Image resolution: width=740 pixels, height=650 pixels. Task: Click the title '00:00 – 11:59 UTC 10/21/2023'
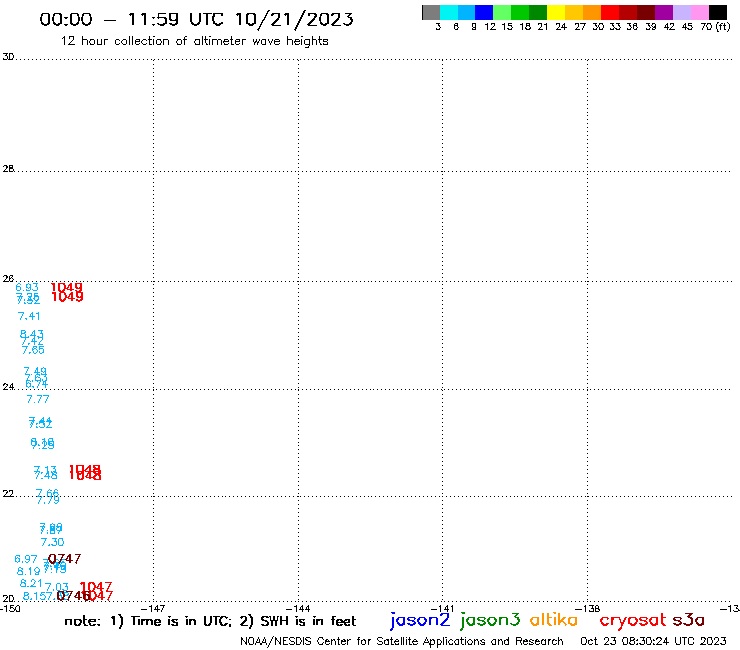[x=196, y=19]
